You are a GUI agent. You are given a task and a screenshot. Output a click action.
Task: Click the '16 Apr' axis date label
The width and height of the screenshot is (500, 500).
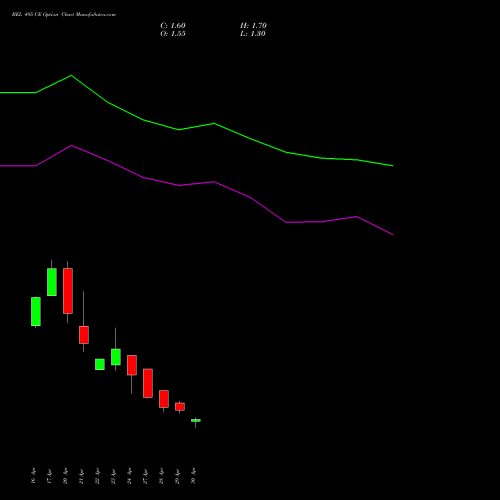(33, 476)
